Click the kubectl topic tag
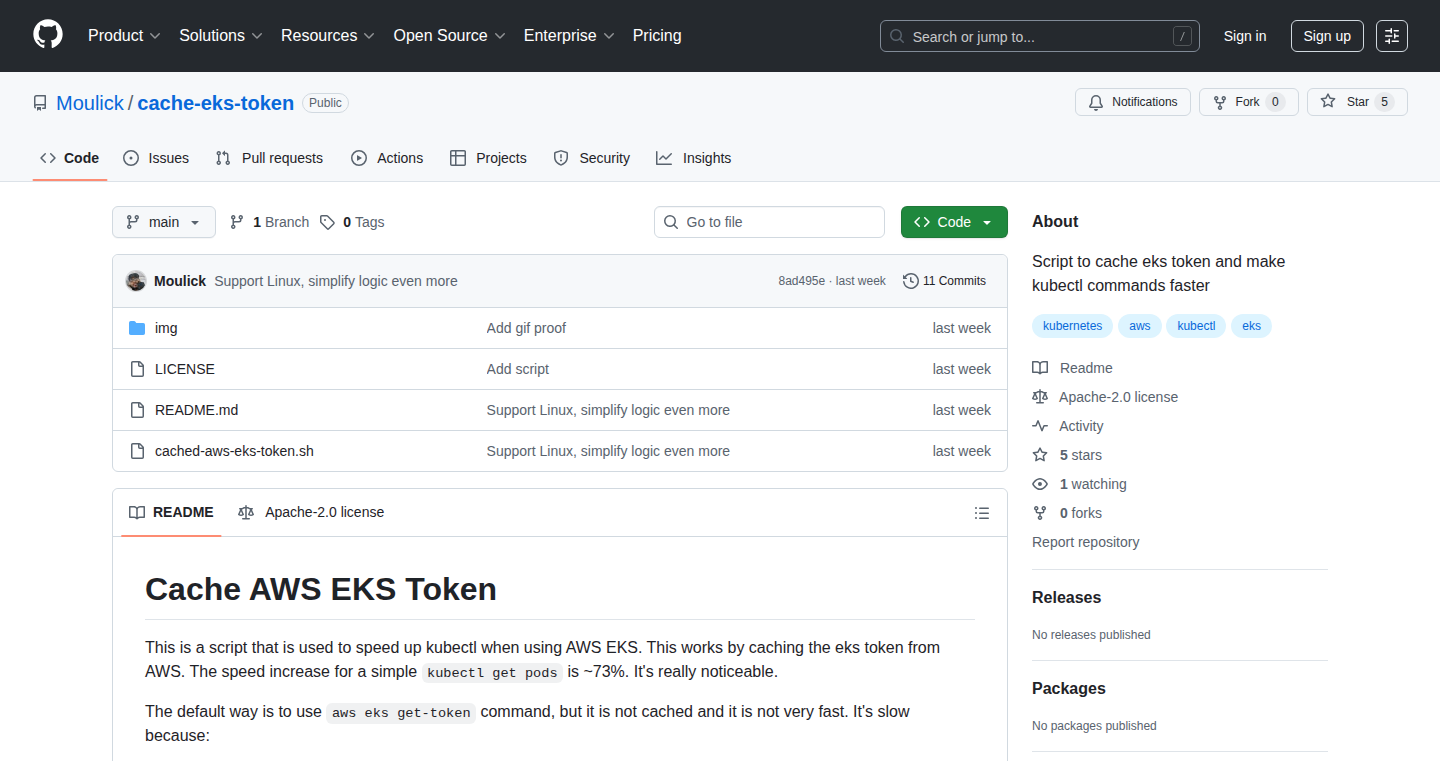The width and height of the screenshot is (1440, 761). 1196,326
